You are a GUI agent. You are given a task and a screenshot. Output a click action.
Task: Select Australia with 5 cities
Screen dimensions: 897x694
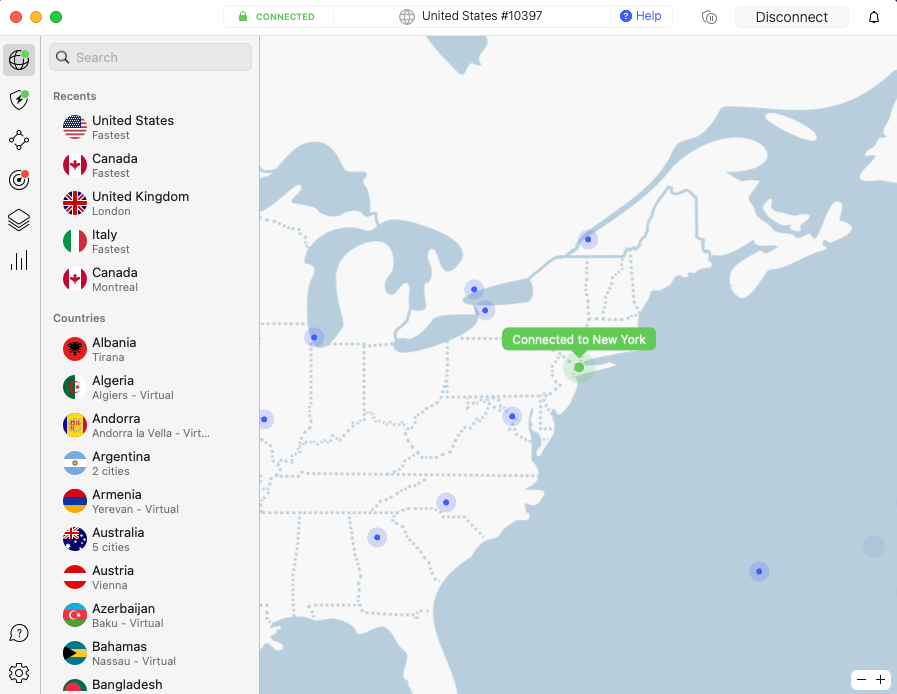click(x=152, y=539)
